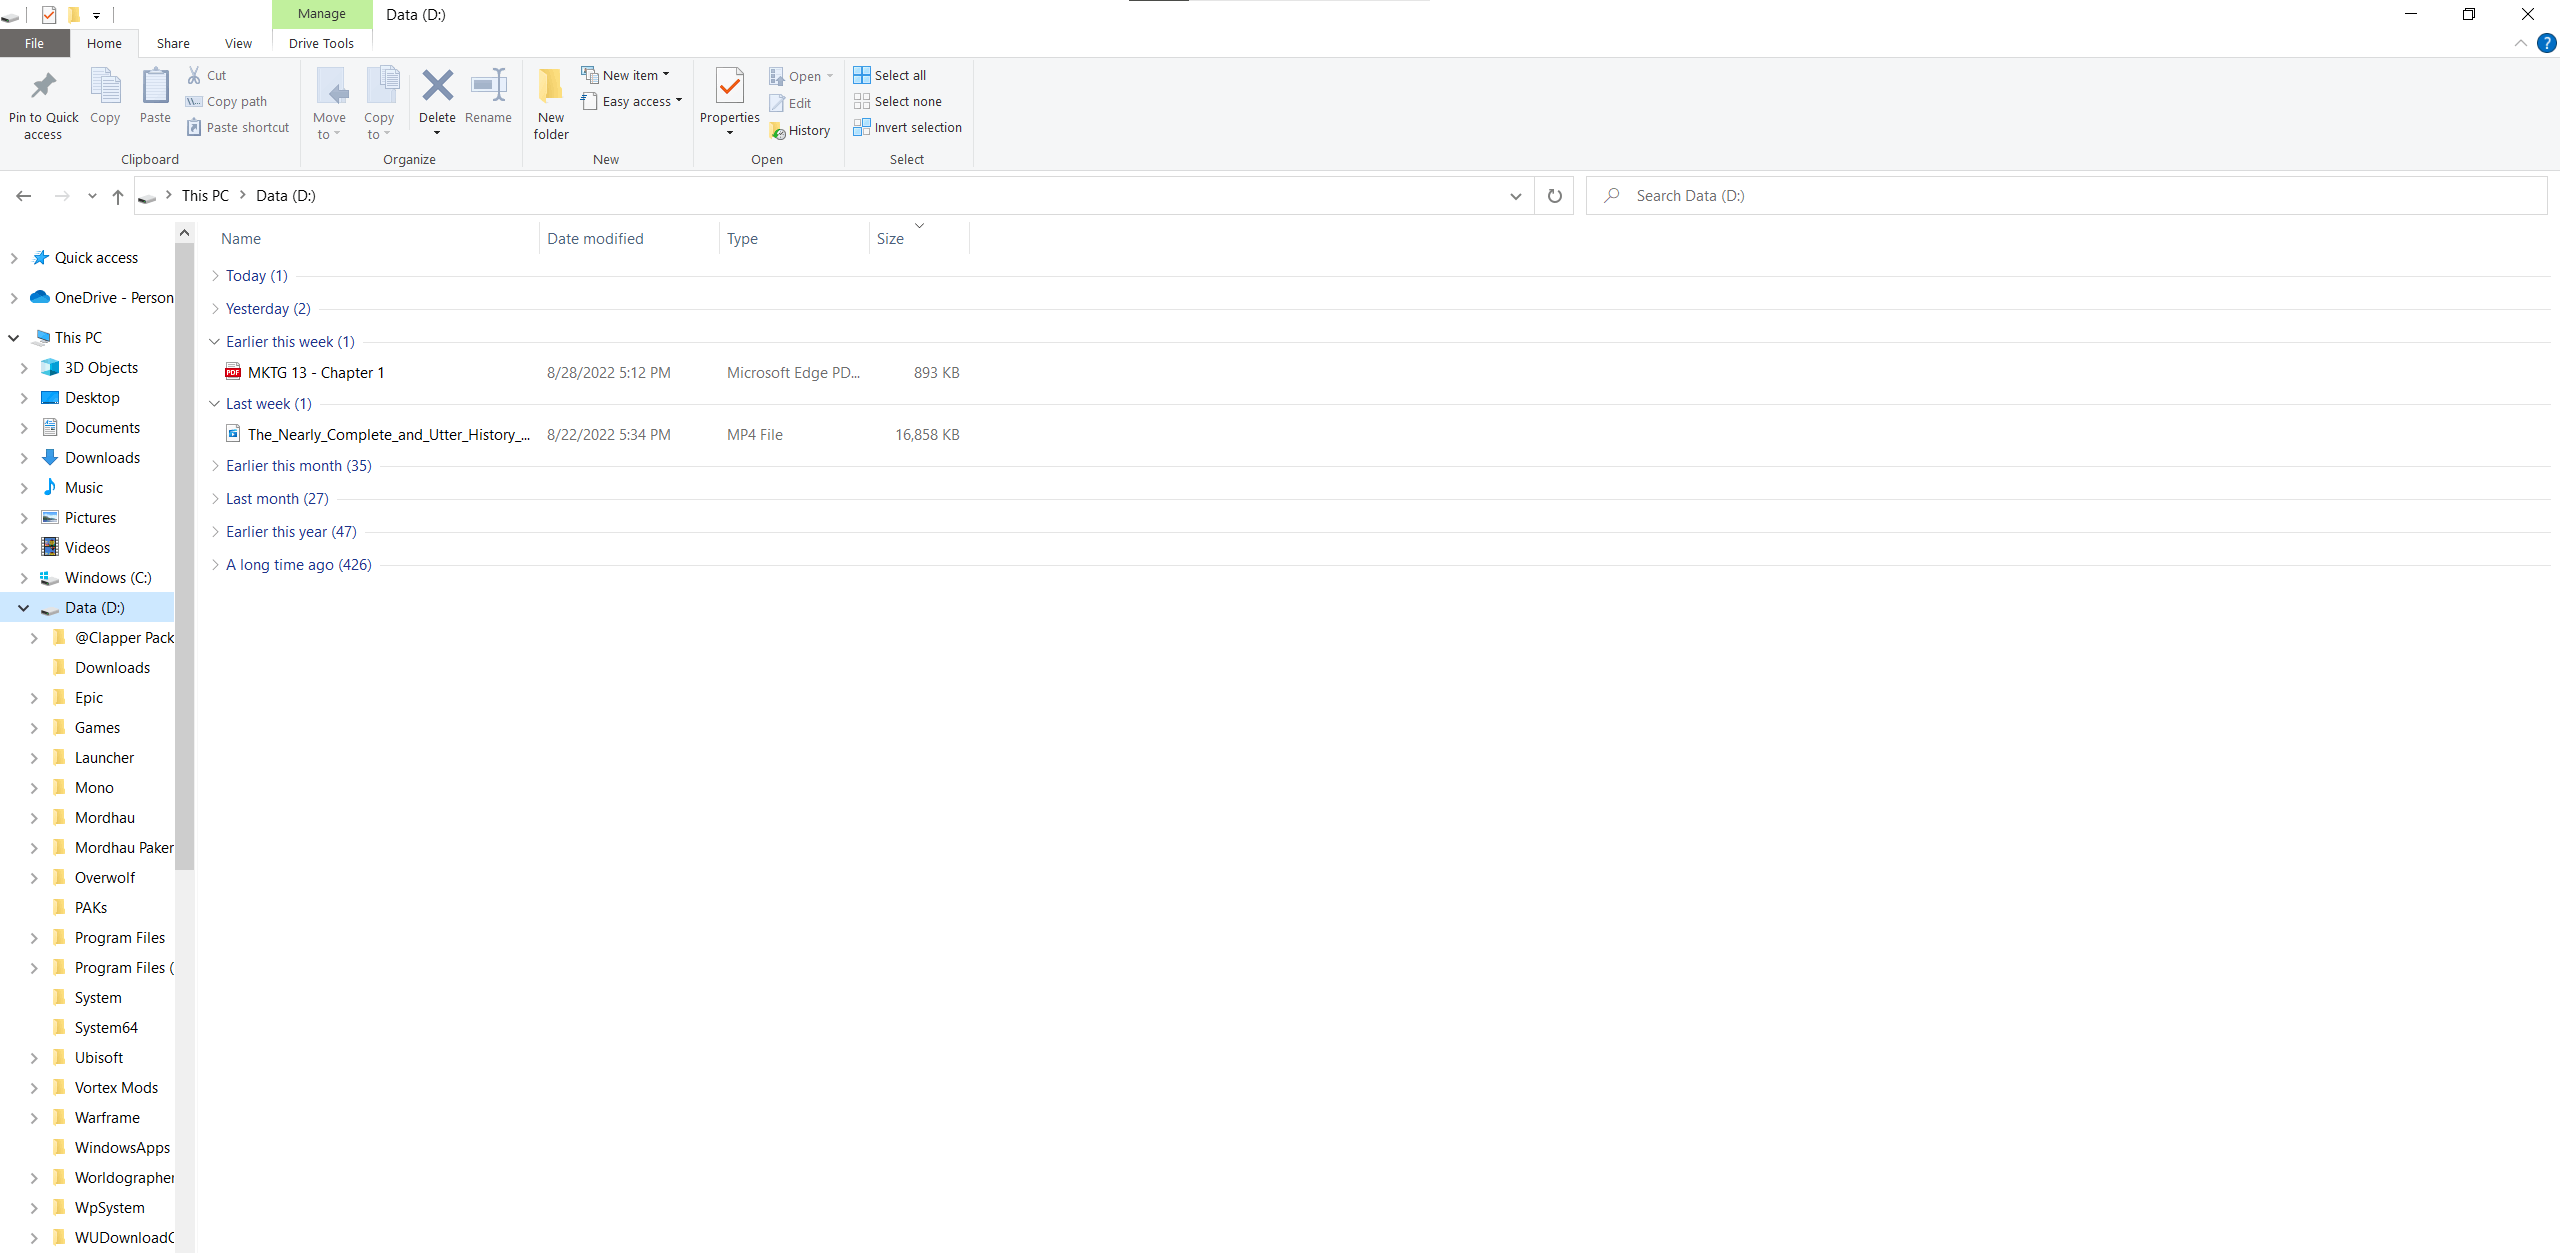The width and height of the screenshot is (2560, 1253).
Task: Click Pin to Quick access icon
Action: 43,88
